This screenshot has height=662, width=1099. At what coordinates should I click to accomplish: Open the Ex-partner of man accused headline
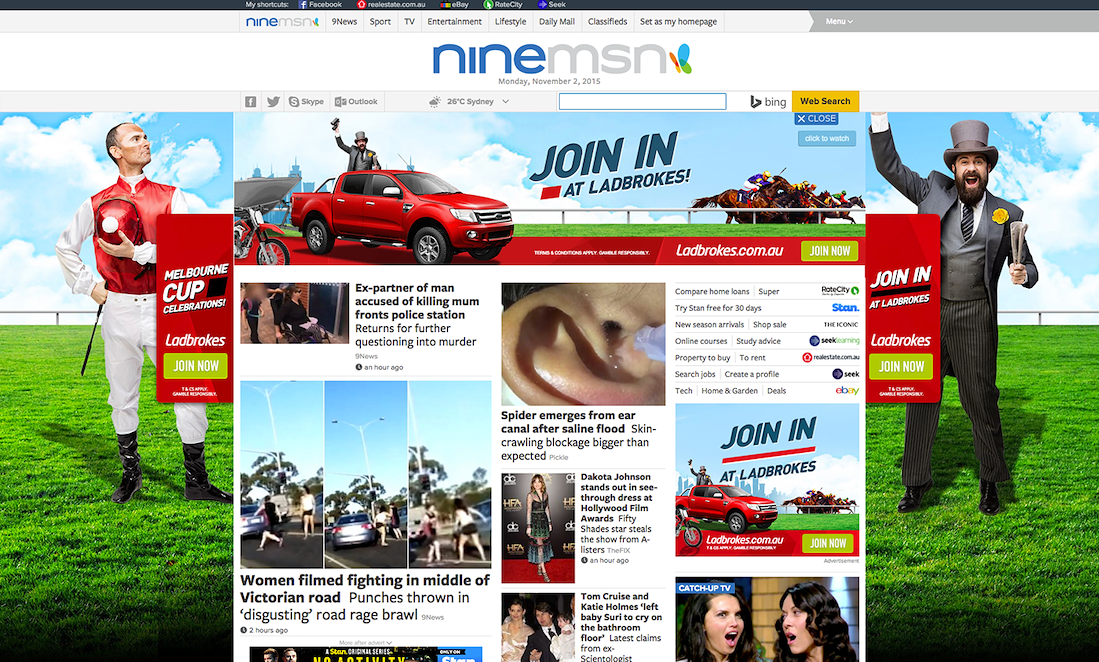tap(417, 301)
